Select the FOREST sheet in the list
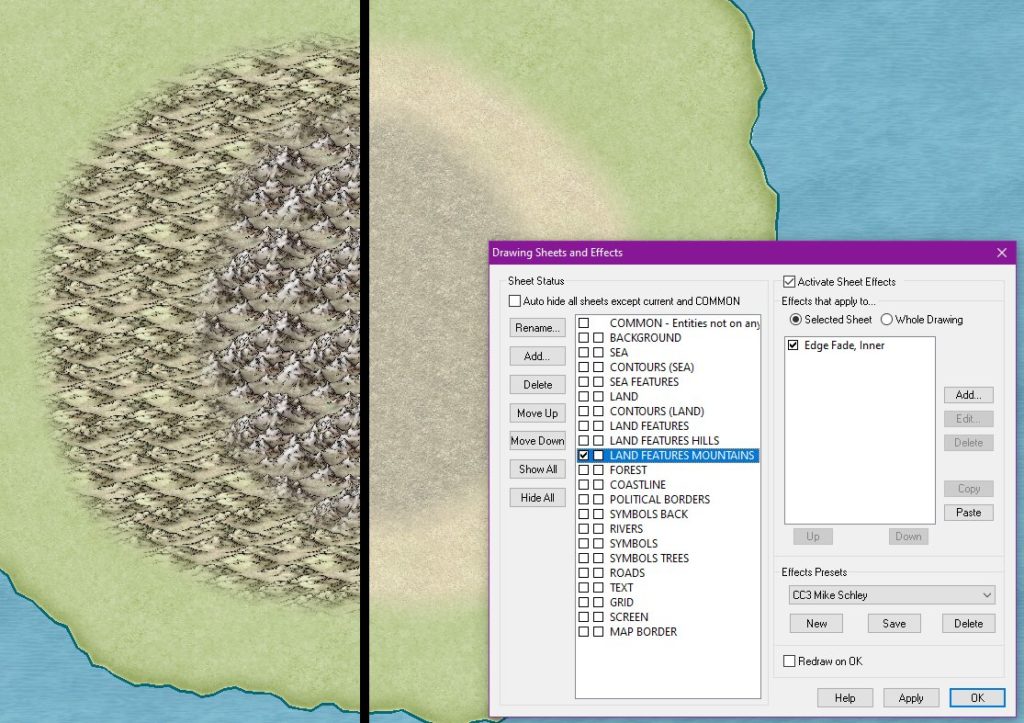 pyautogui.click(x=630, y=470)
